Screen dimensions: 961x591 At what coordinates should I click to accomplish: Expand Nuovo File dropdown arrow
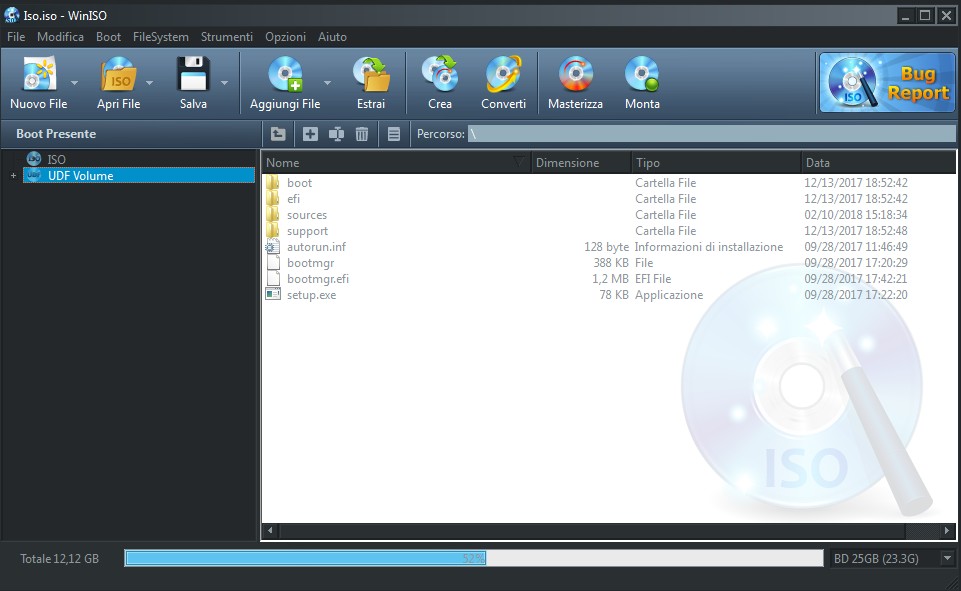coord(74,83)
